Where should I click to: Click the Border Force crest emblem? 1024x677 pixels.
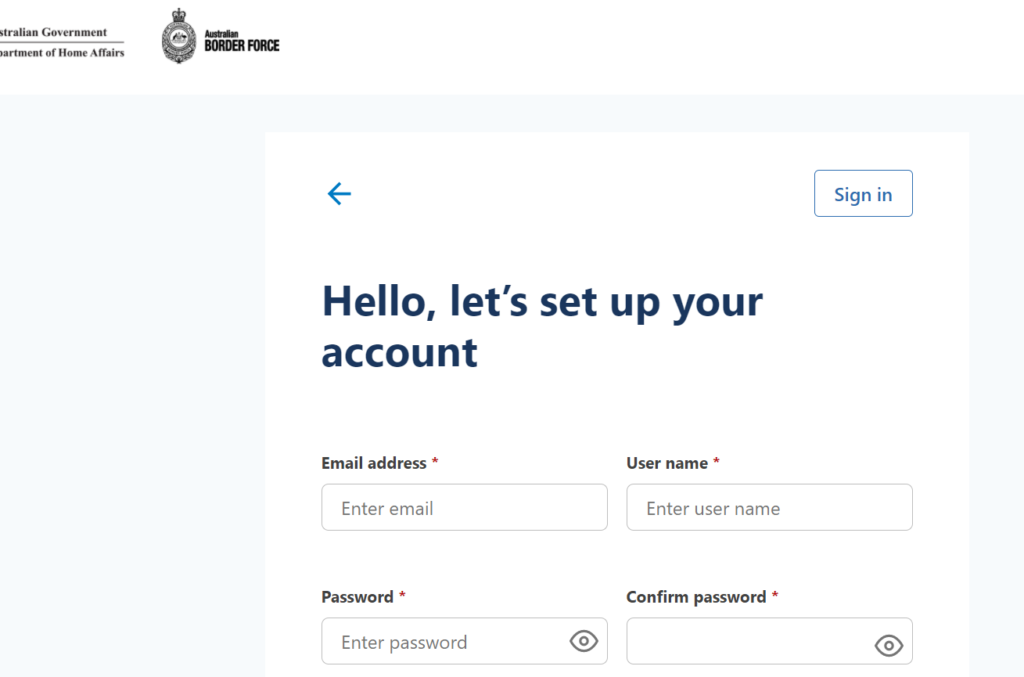178,36
